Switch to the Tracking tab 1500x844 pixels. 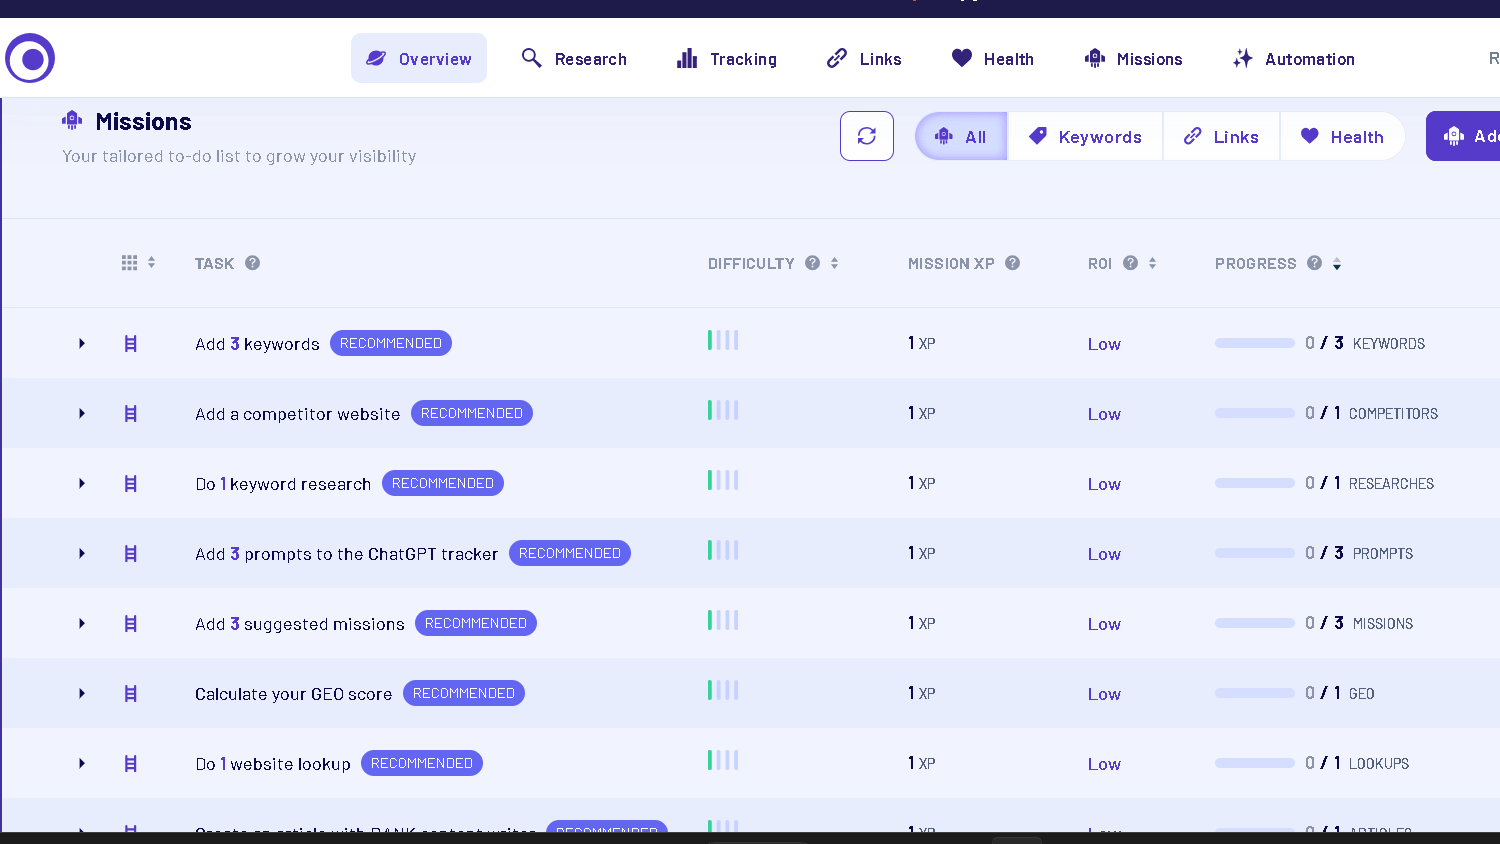tap(727, 59)
